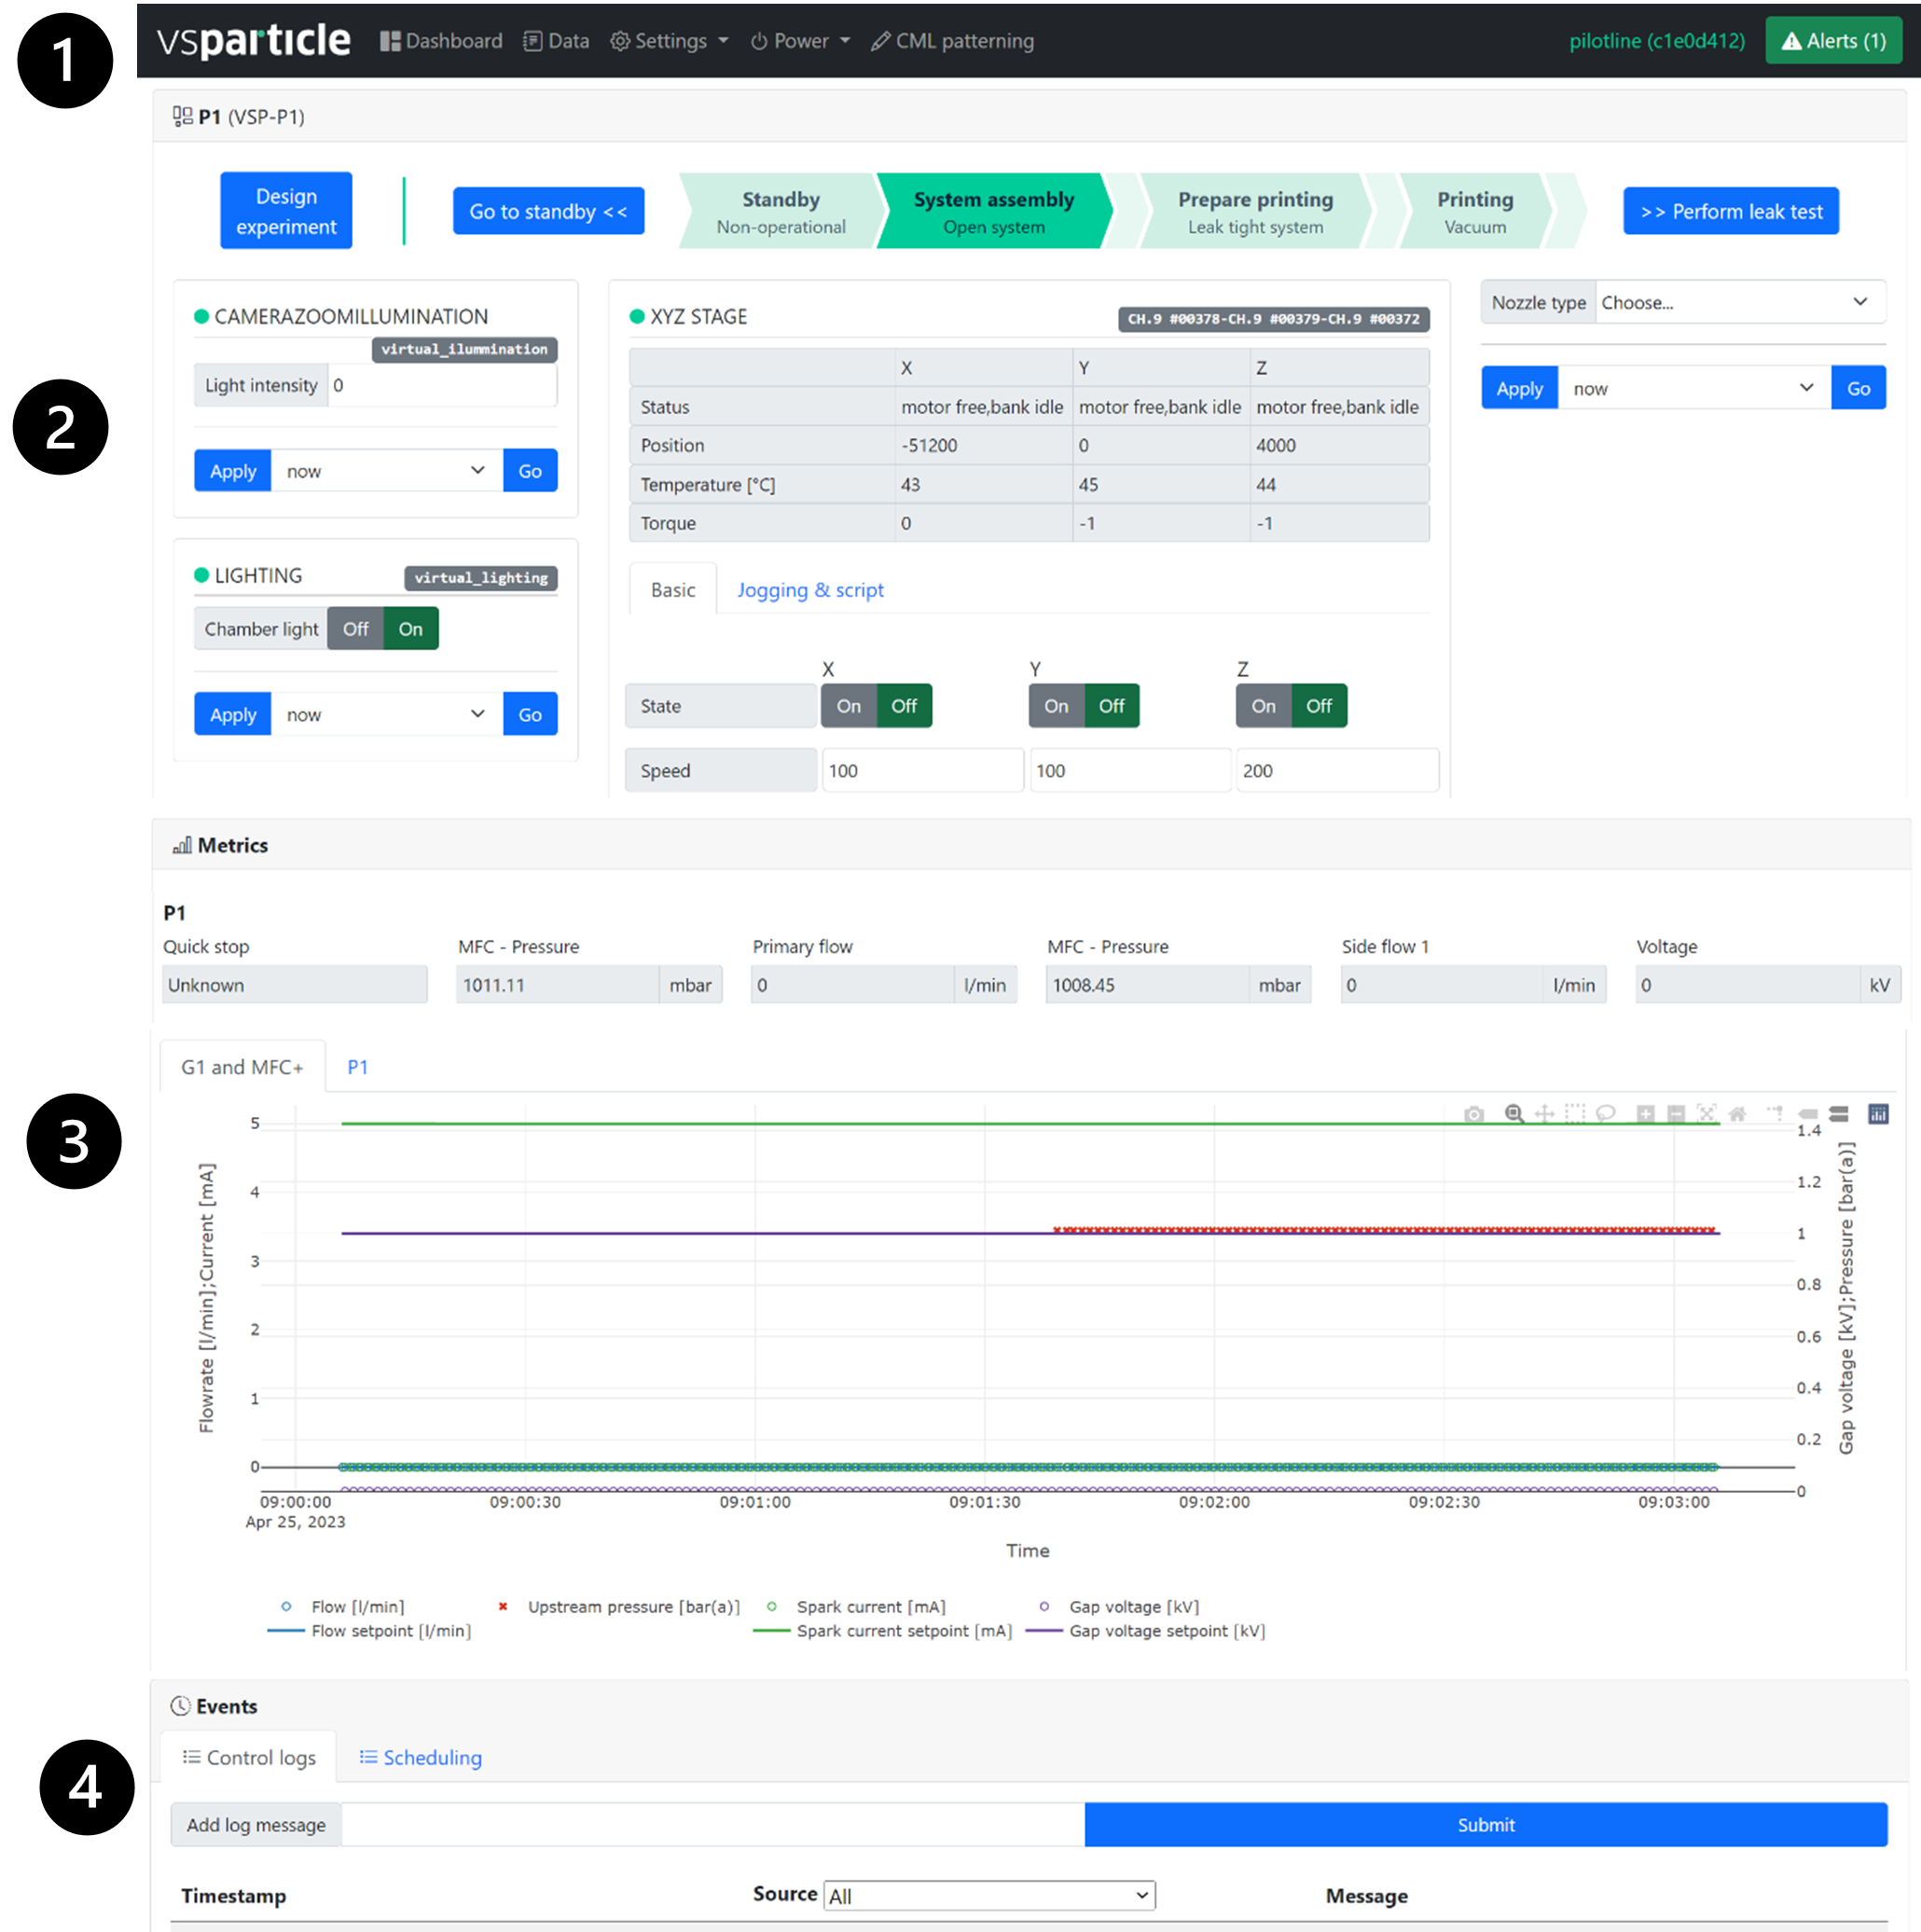Select the plot pan tool
Viewport: 1921px width, 1932px height.
coord(1544,1114)
